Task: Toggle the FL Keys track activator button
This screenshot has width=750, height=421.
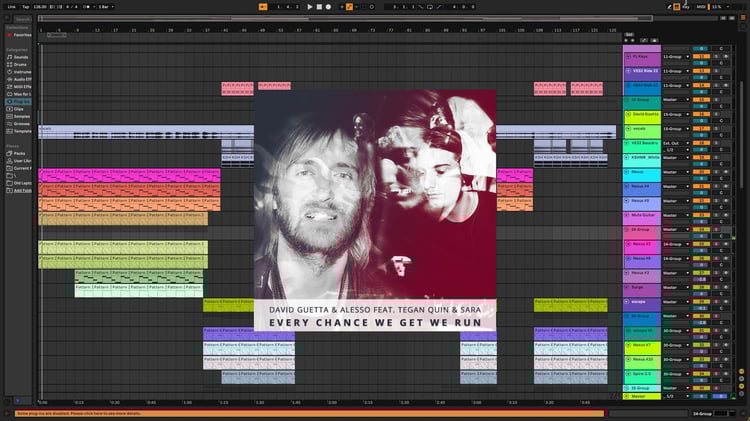Action: [x=701, y=57]
